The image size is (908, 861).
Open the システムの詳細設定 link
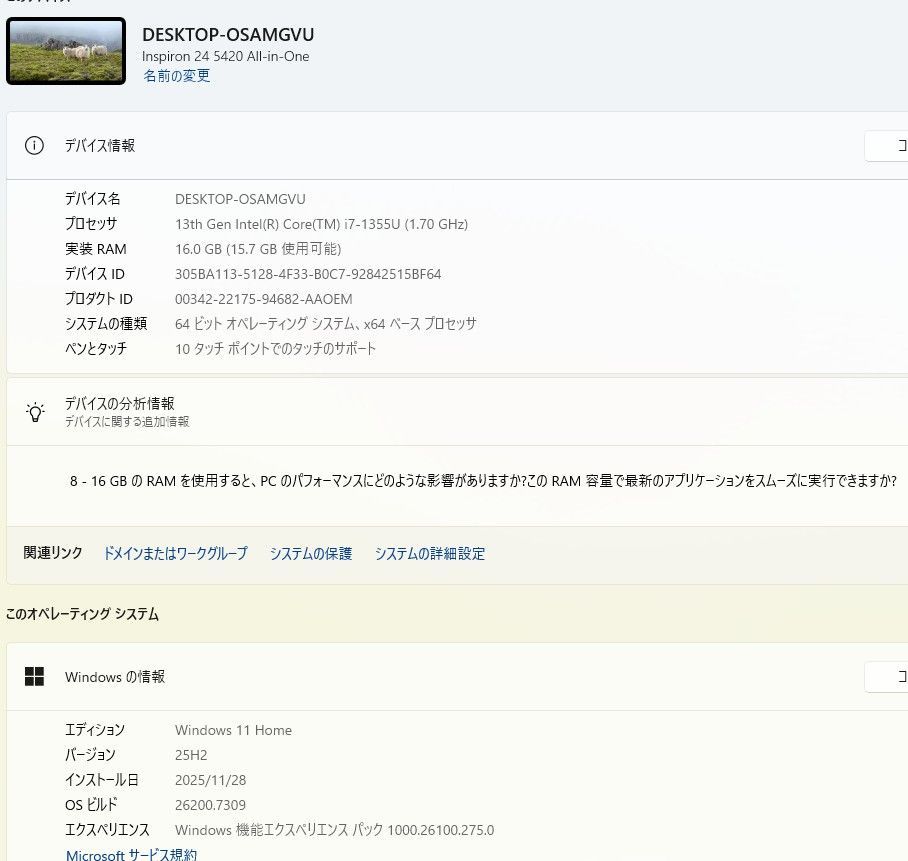tap(430, 554)
